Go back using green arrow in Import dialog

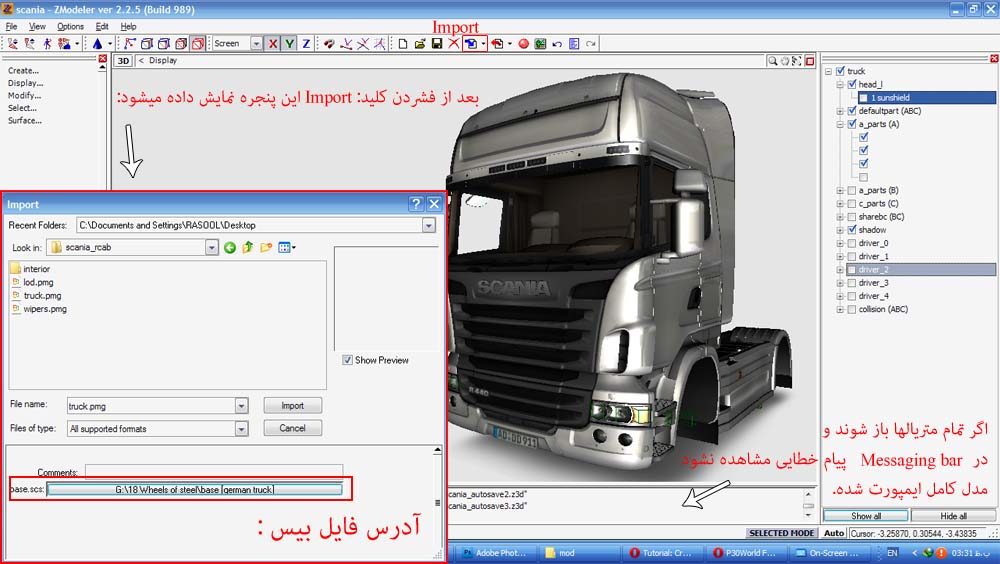pyautogui.click(x=230, y=248)
